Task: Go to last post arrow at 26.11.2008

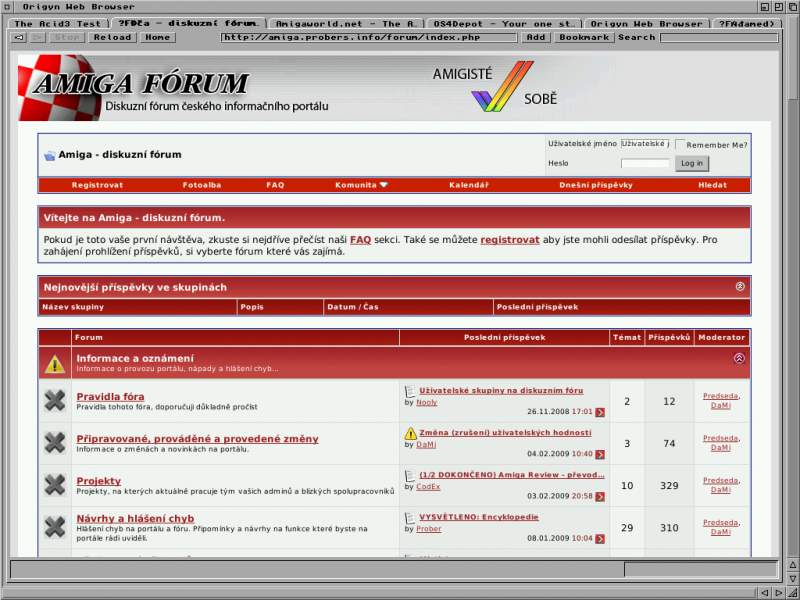Action: click(600, 412)
